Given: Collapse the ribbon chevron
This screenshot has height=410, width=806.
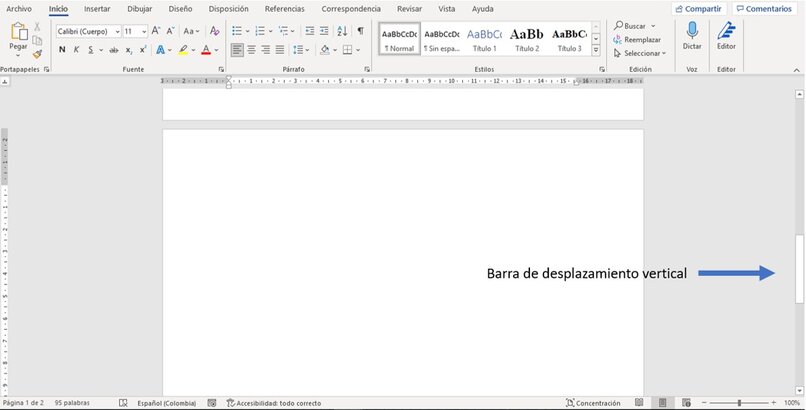Looking at the screenshot, I should (x=797, y=70).
